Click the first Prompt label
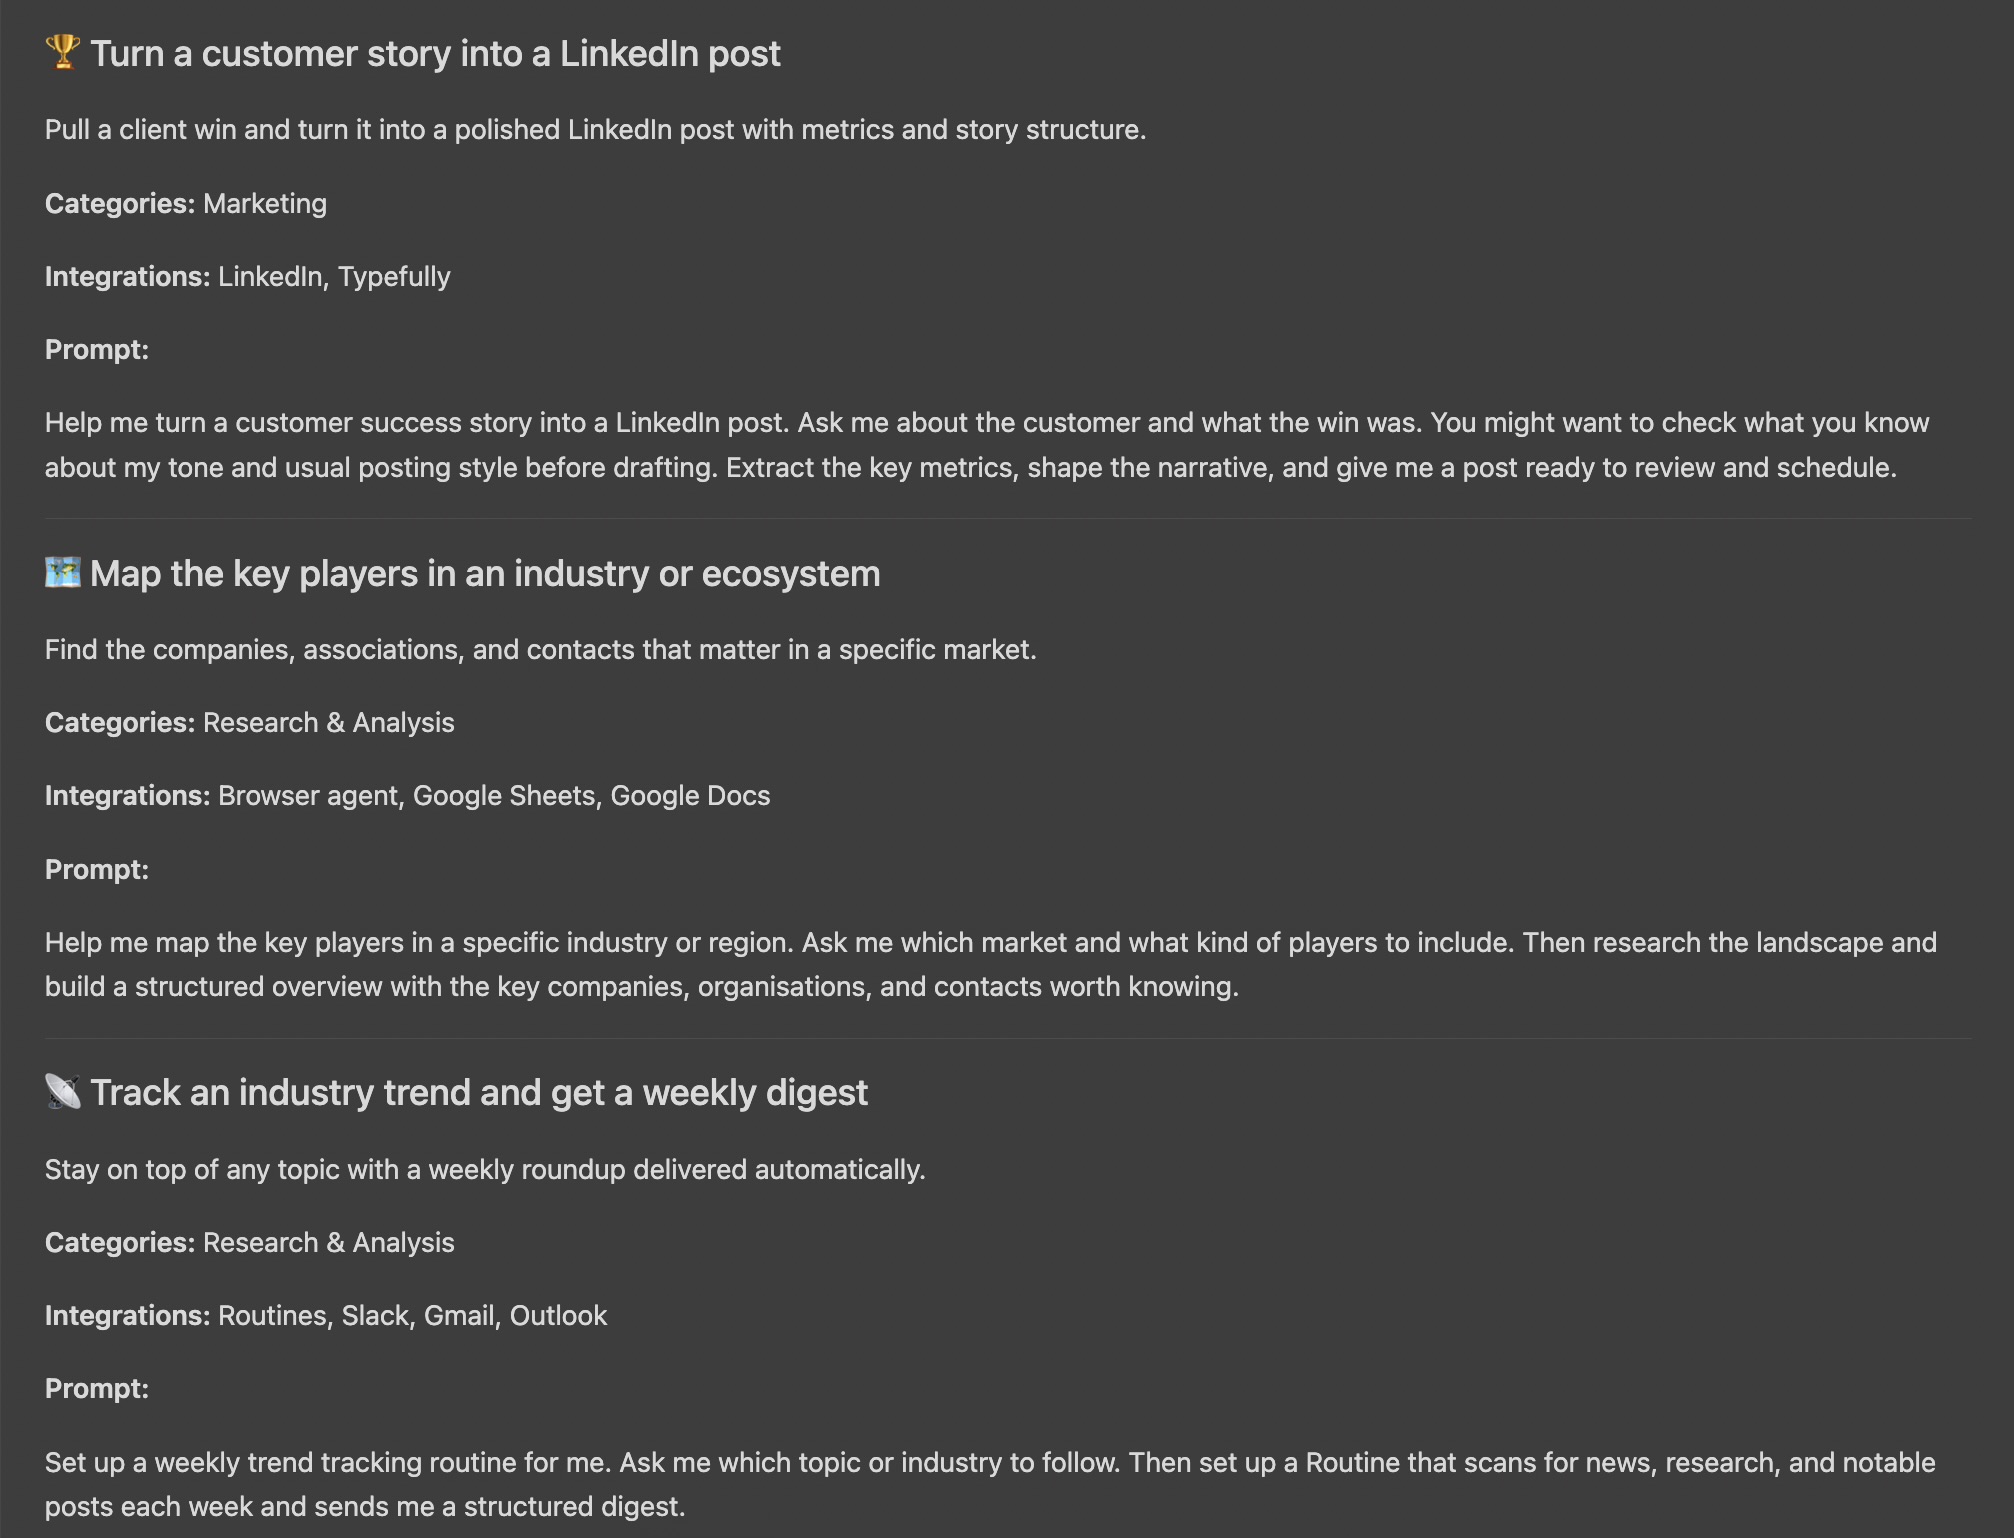 pyautogui.click(x=97, y=350)
